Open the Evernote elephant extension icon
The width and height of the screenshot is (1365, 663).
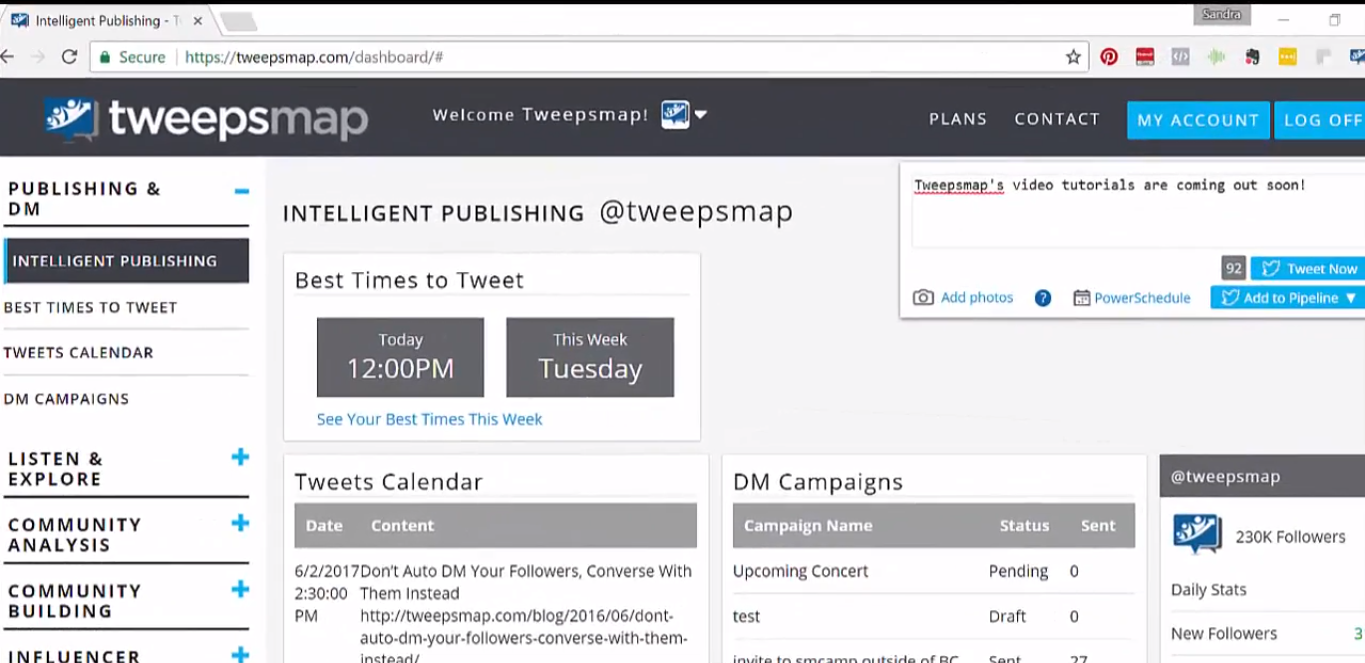1252,57
